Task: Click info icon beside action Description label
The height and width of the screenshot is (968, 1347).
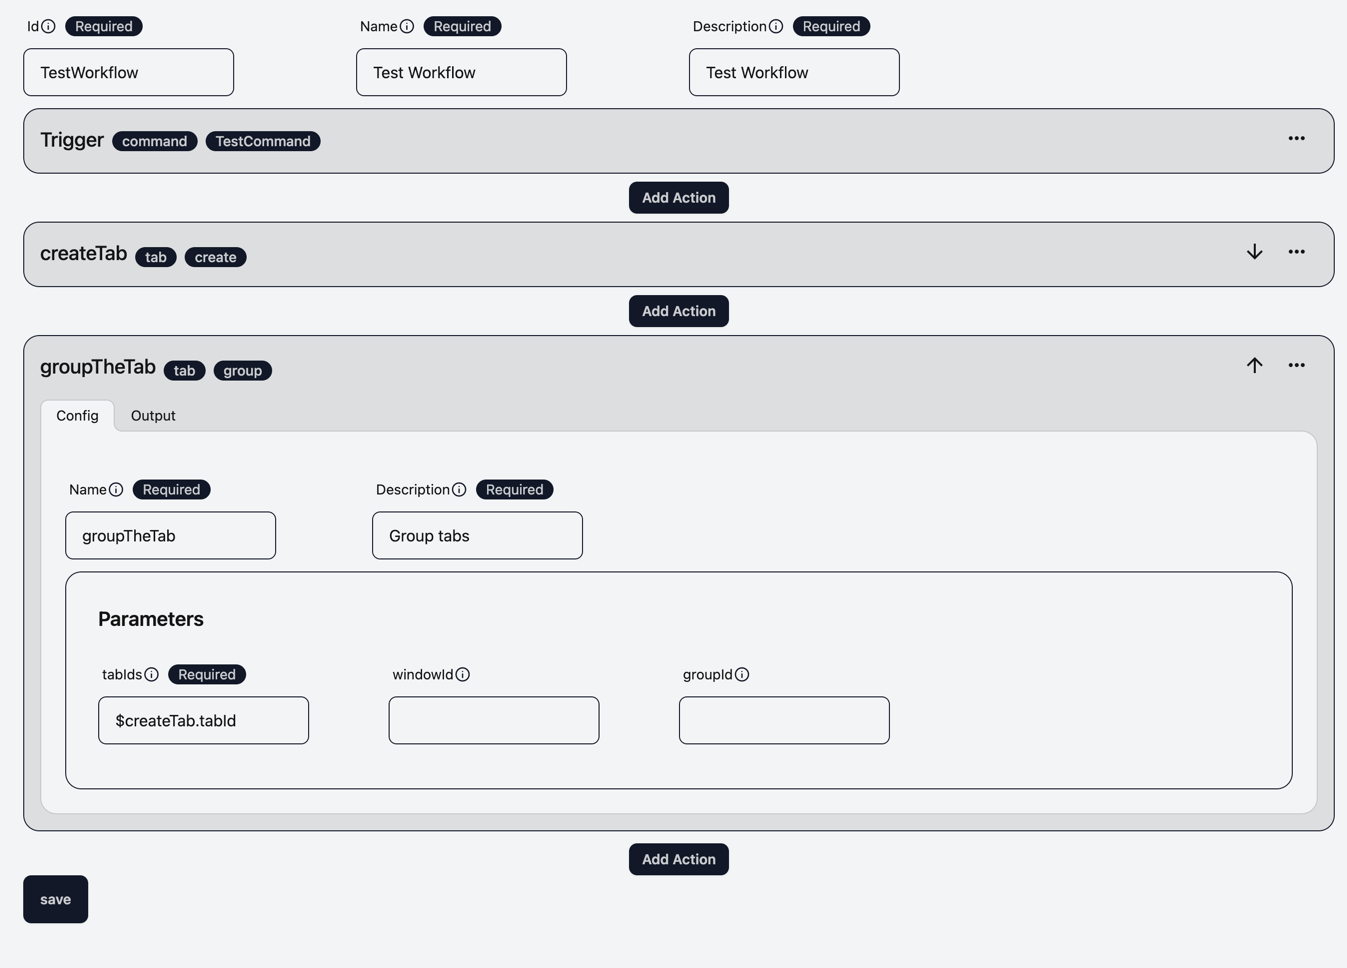Action: click(459, 489)
